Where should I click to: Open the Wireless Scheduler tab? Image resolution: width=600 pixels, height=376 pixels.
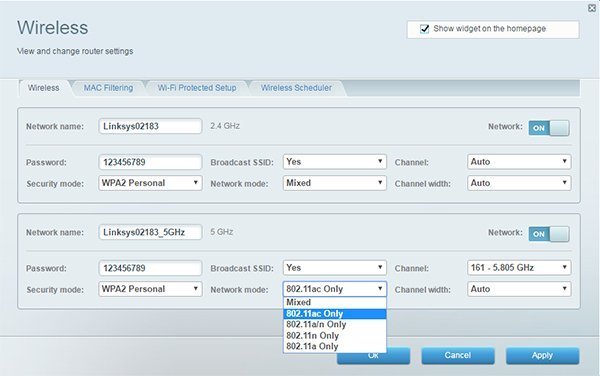[x=296, y=88]
